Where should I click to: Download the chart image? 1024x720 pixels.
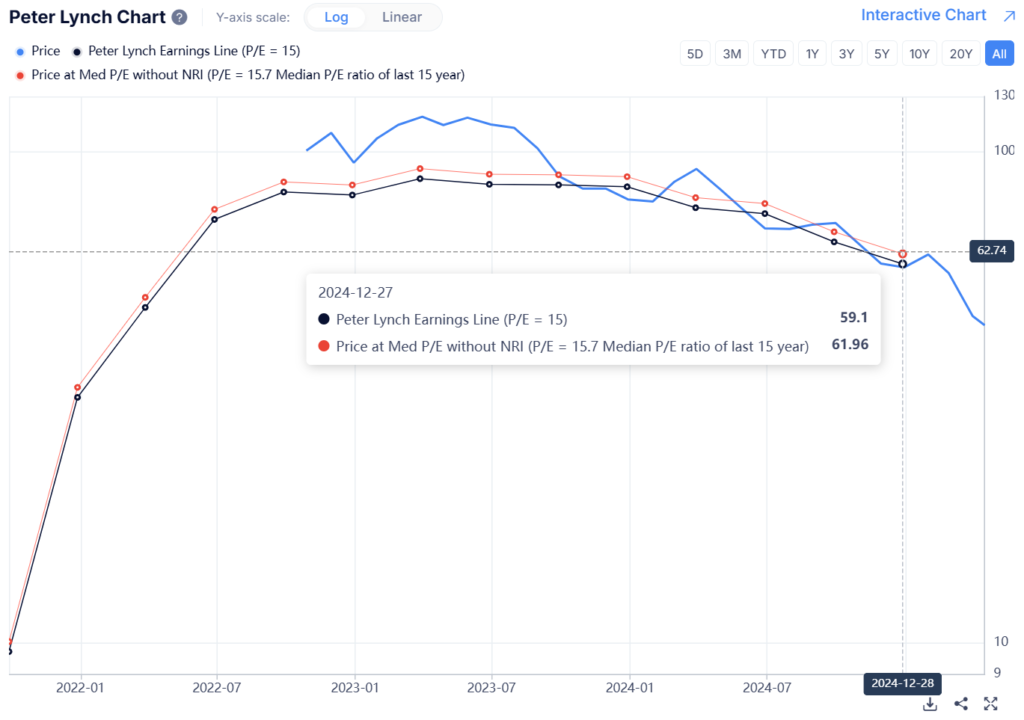(x=930, y=704)
